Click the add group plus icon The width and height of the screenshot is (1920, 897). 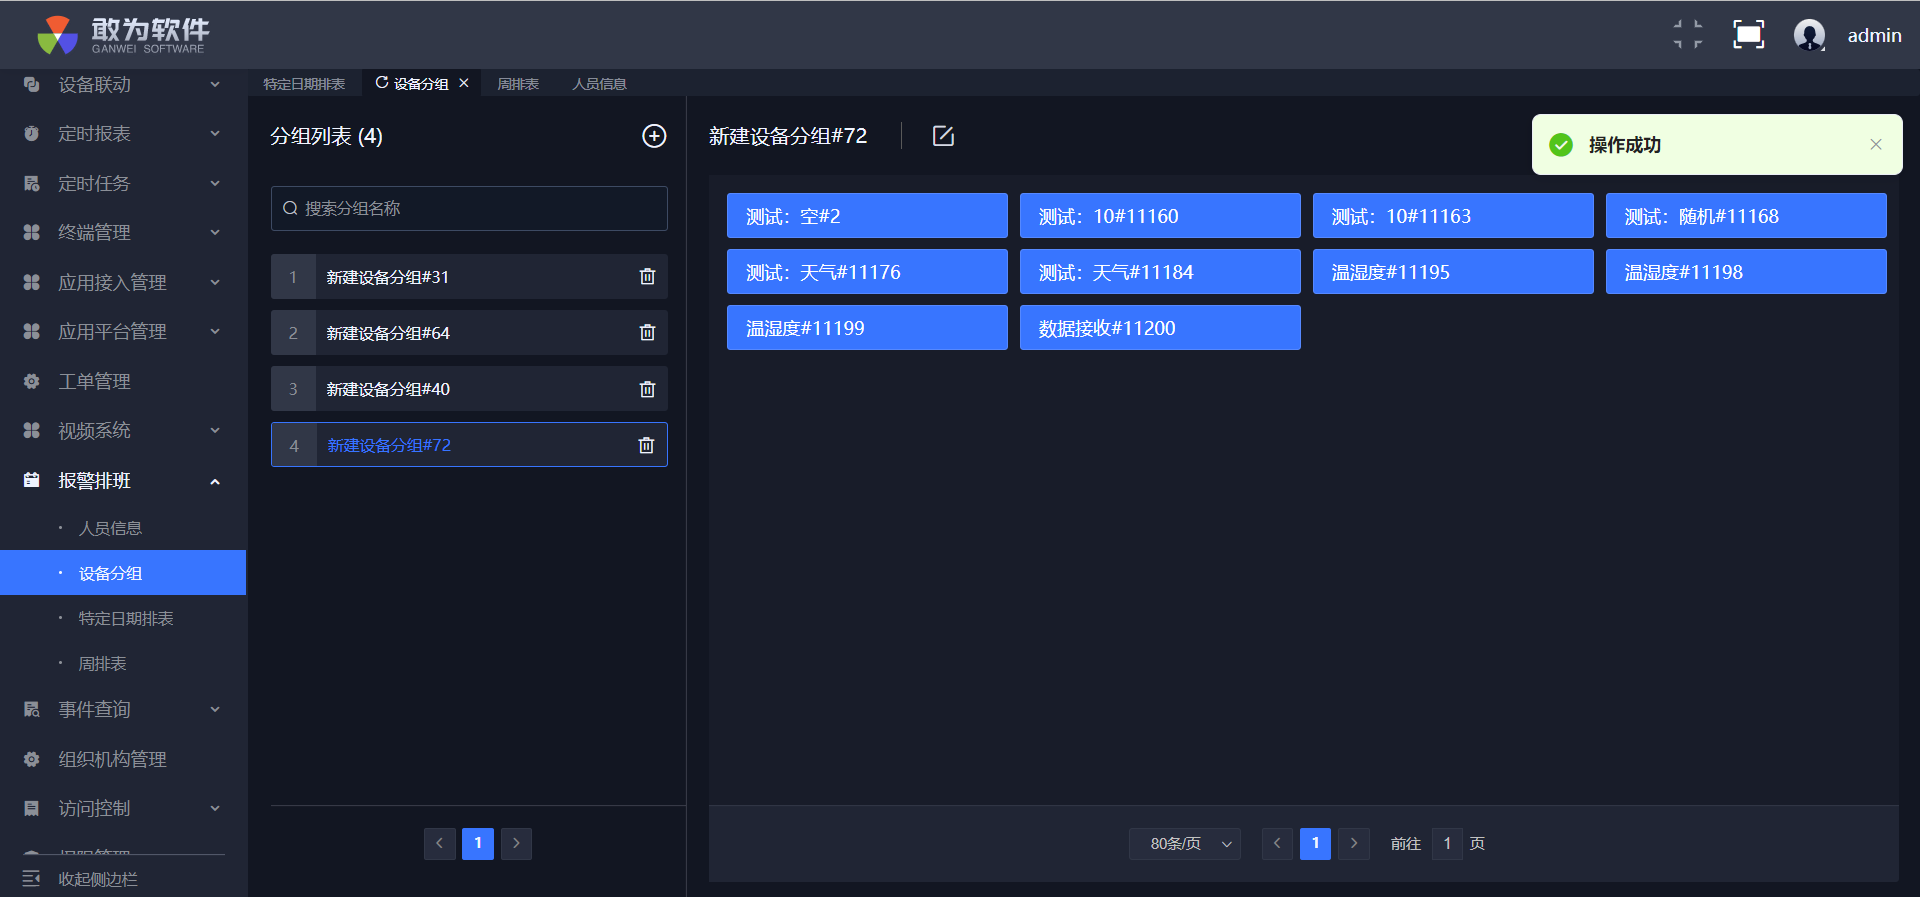point(654,136)
